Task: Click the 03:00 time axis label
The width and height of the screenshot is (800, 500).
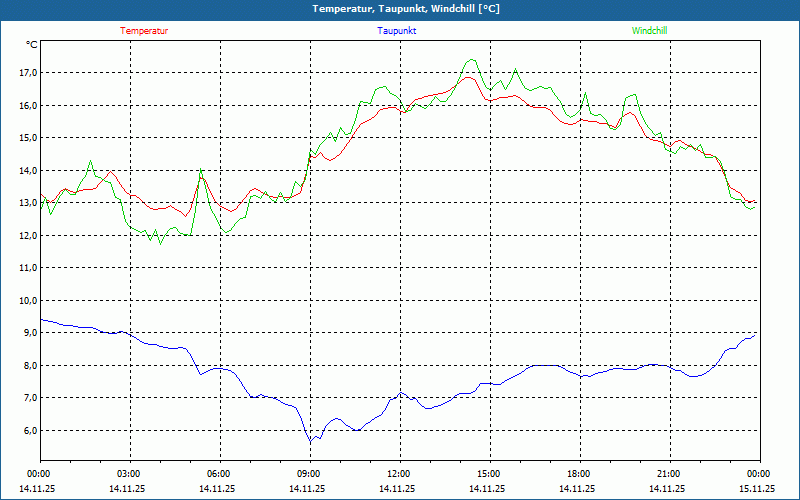Action: pos(129,474)
